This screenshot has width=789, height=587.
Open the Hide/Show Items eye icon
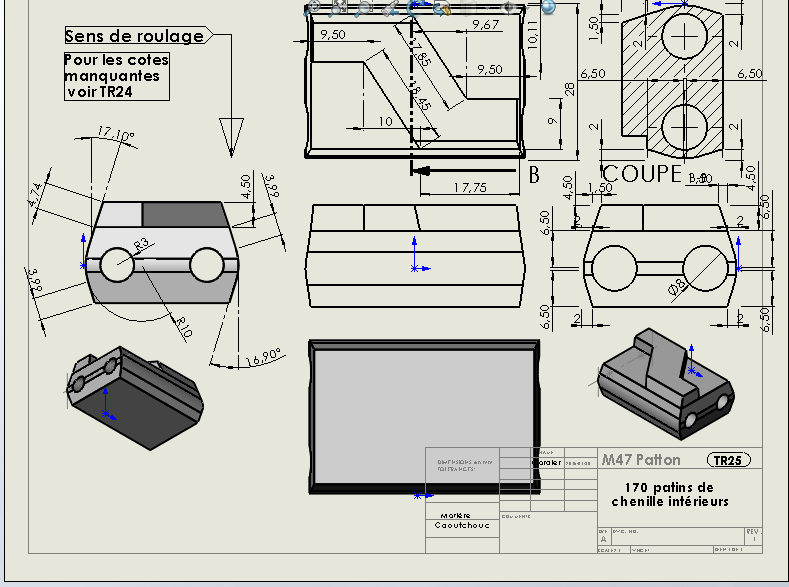click(509, 7)
